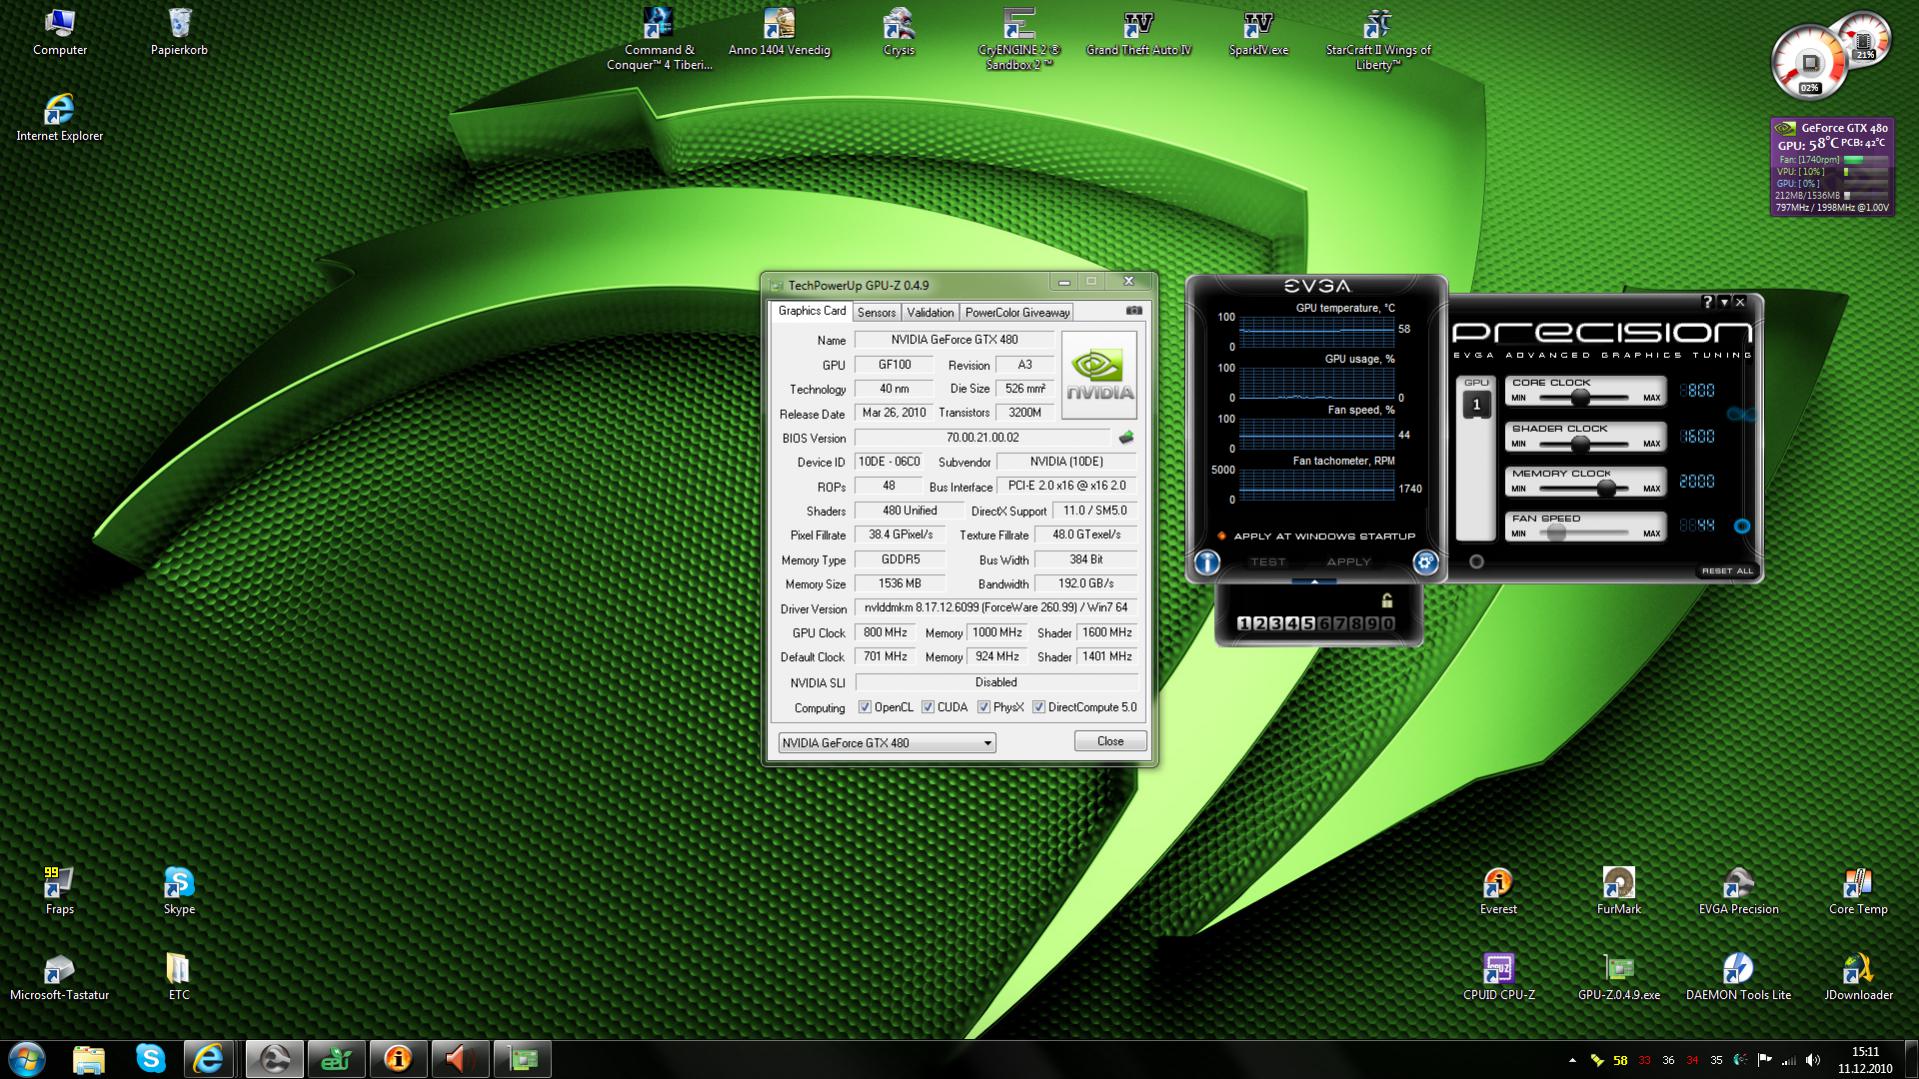Launch Skype from the desktop icon
Image resolution: width=1919 pixels, height=1079 pixels.
(x=179, y=891)
